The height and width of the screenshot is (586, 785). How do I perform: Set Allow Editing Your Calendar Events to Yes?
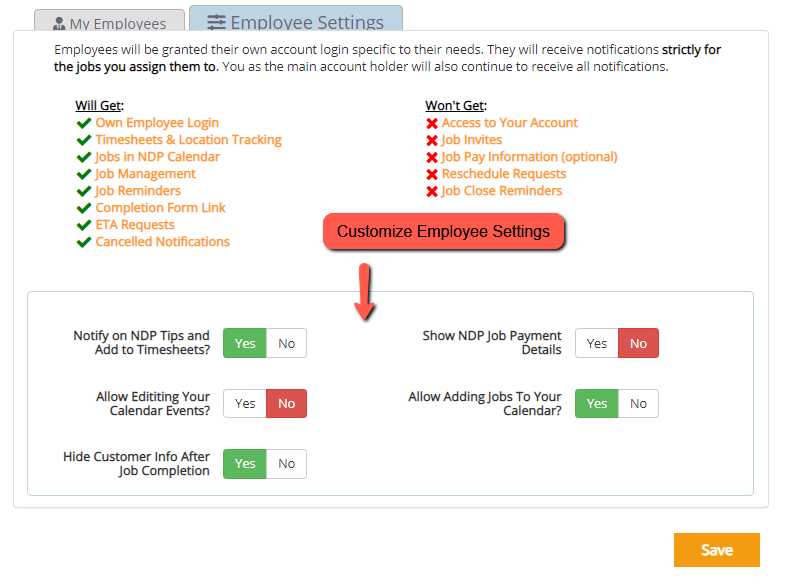pos(245,403)
